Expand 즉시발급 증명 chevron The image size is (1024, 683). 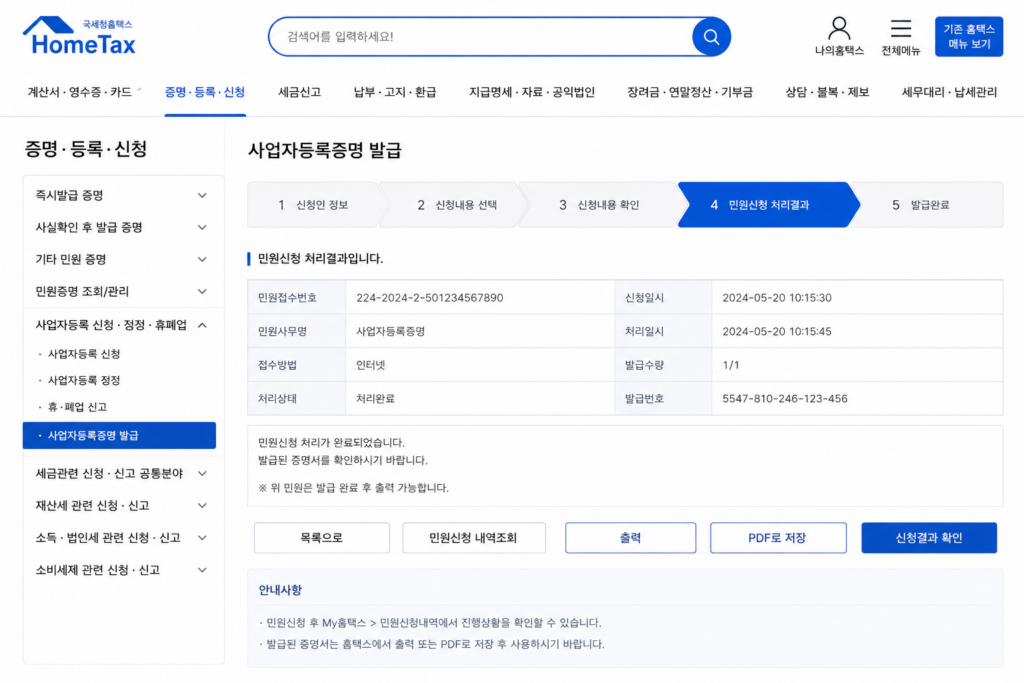point(202,195)
